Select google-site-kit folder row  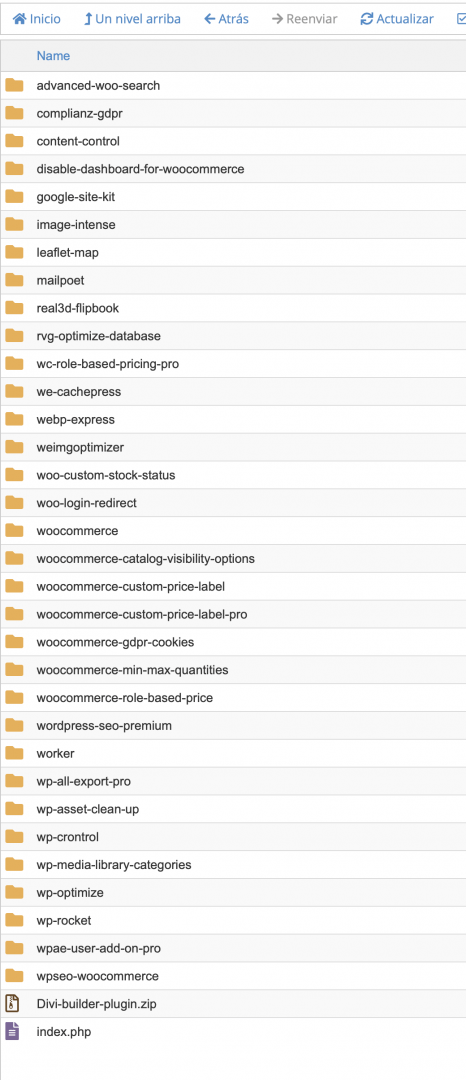[233, 197]
